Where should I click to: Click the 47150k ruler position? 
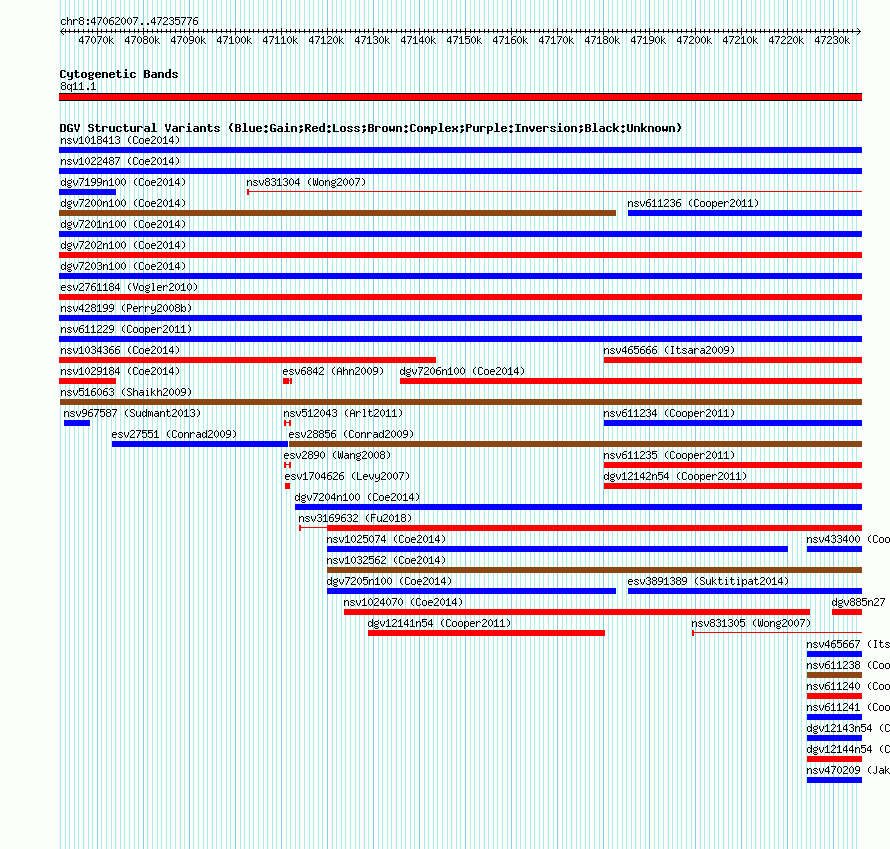click(x=464, y=40)
